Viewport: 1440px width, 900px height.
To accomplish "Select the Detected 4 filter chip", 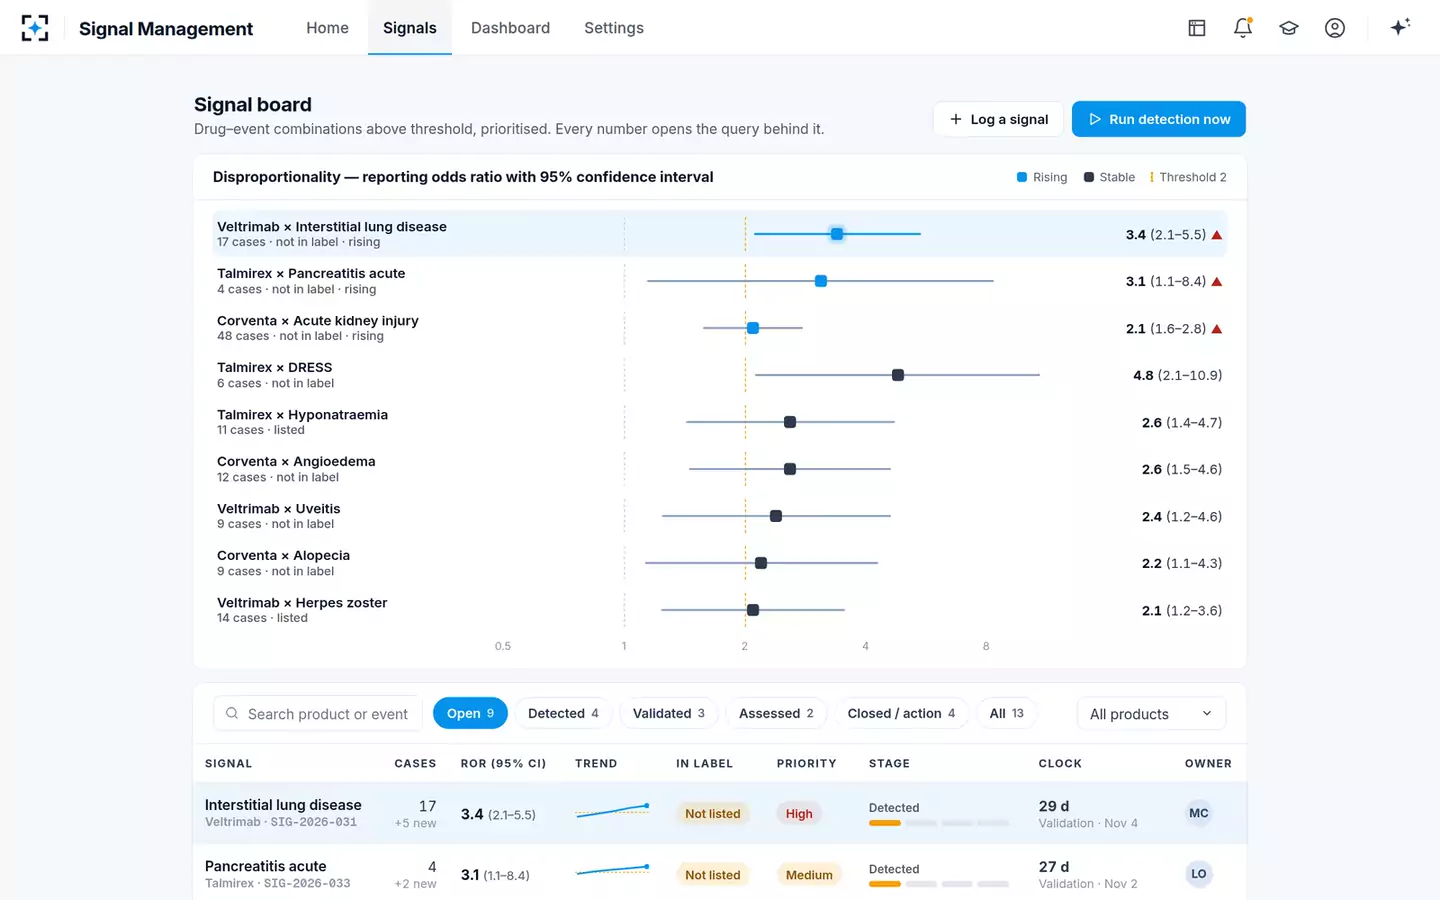I will point(563,713).
